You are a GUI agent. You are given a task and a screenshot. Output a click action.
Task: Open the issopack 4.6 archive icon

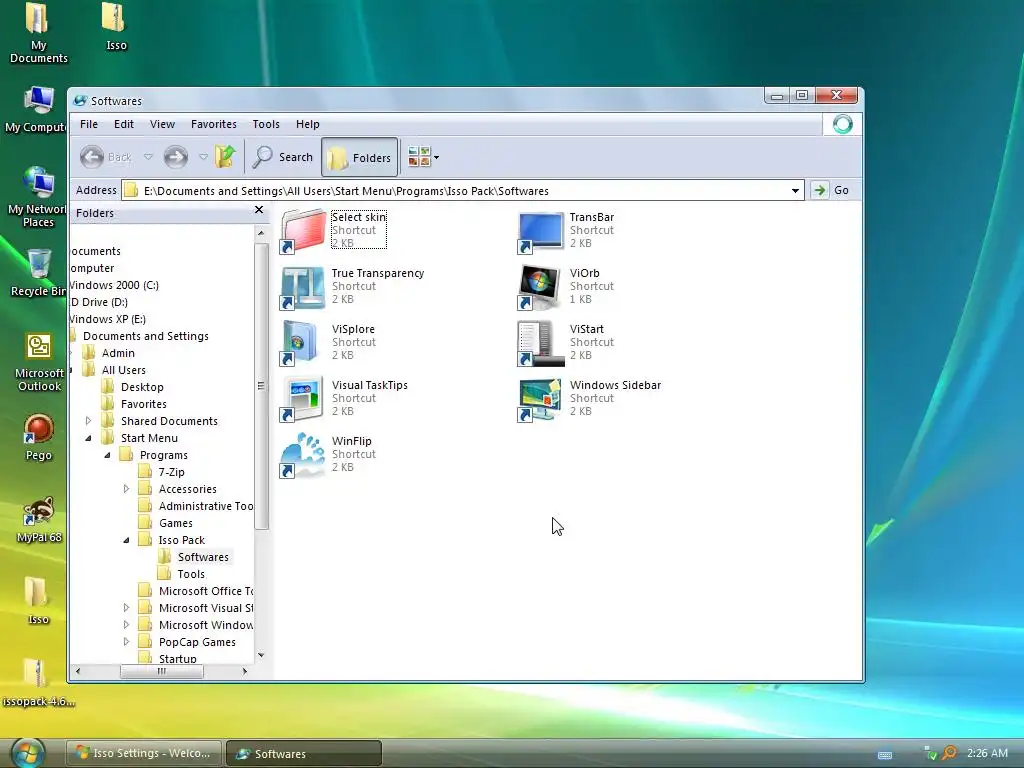click(38, 683)
